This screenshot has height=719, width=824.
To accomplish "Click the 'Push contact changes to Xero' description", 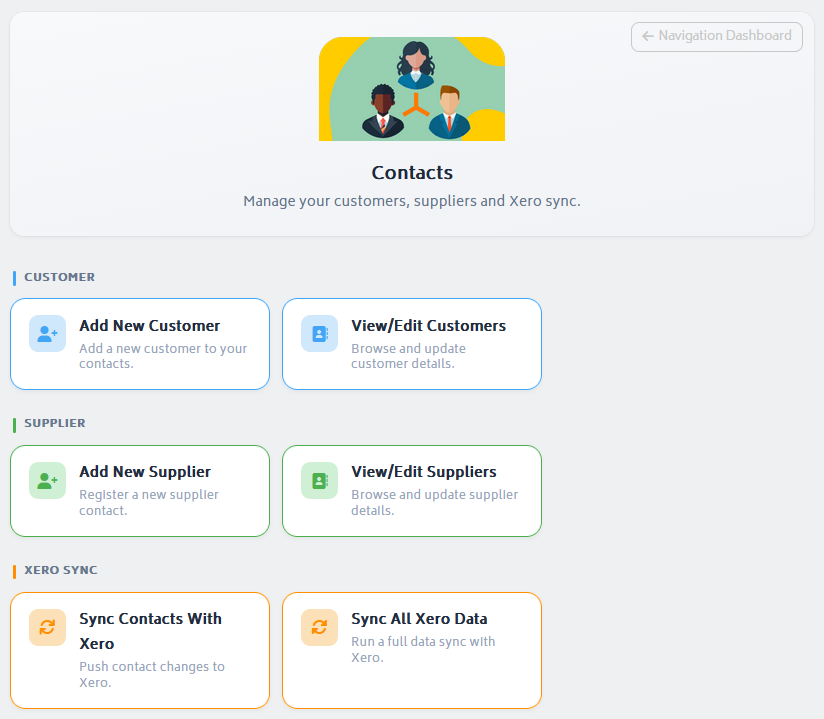I will tap(152, 674).
